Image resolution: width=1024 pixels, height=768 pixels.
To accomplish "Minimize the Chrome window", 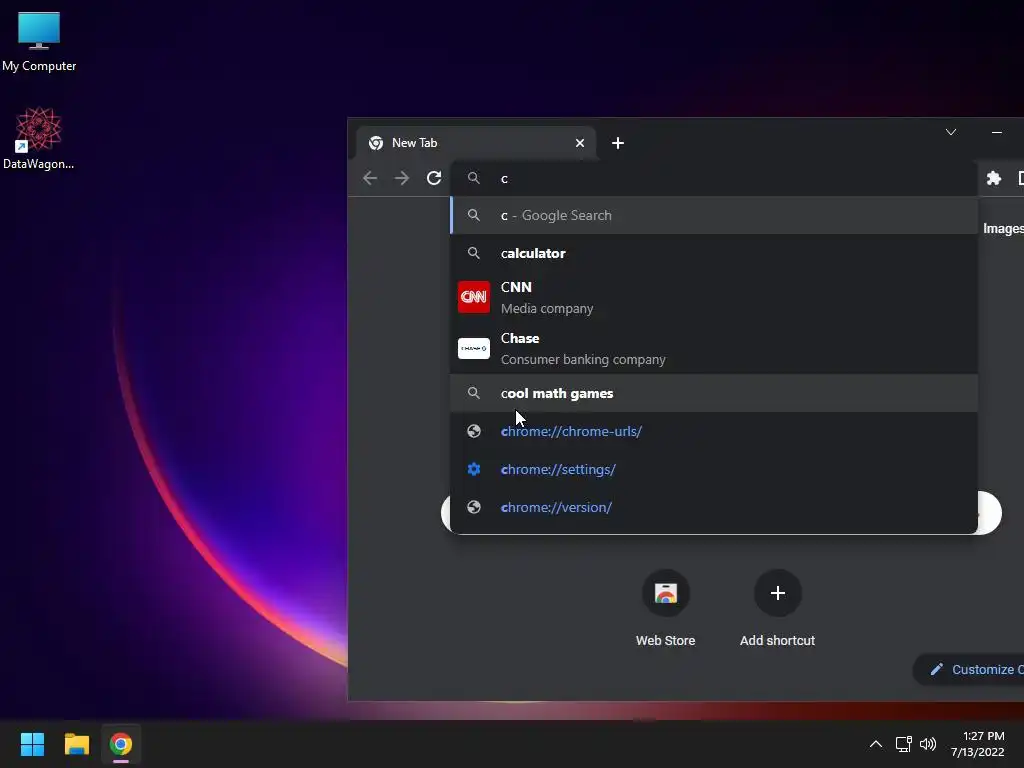I will point(997,132).
